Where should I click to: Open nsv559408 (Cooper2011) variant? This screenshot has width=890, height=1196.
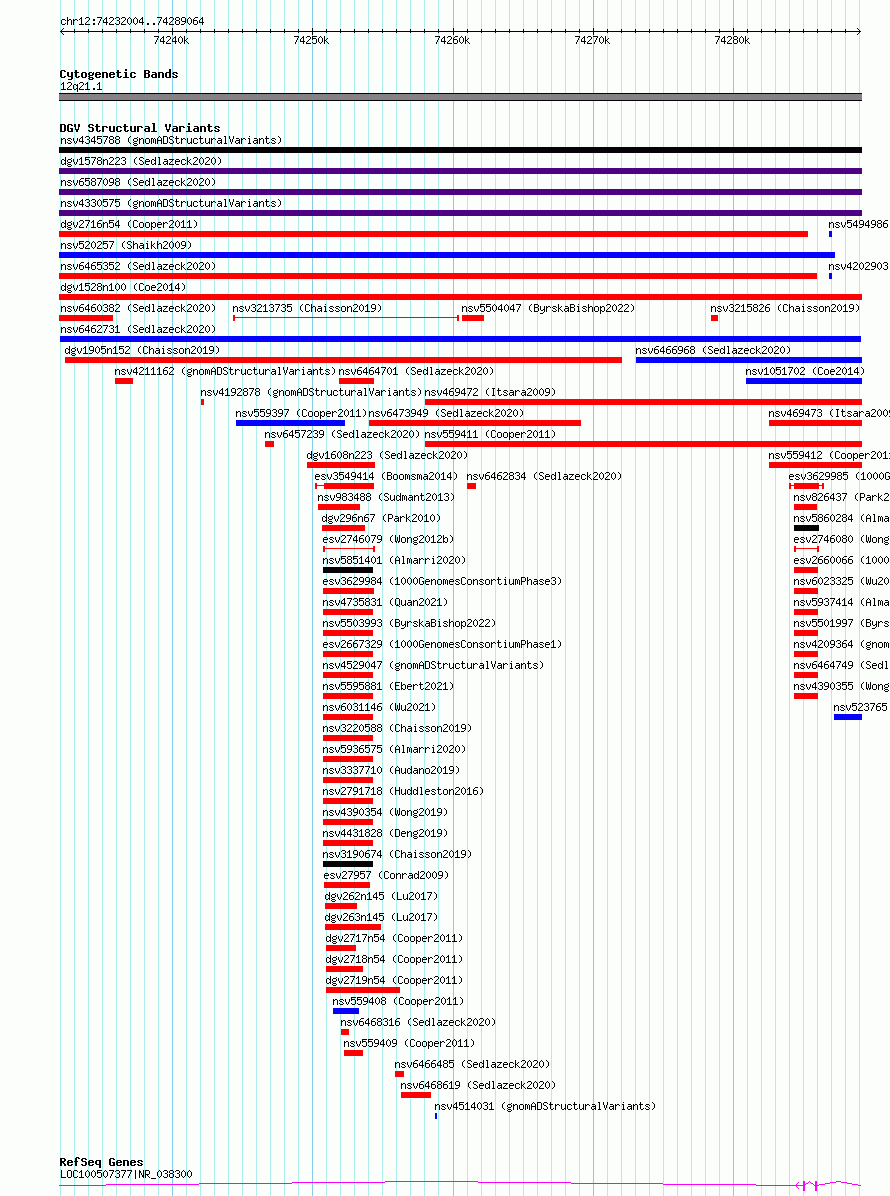[x=398, y=1001]
